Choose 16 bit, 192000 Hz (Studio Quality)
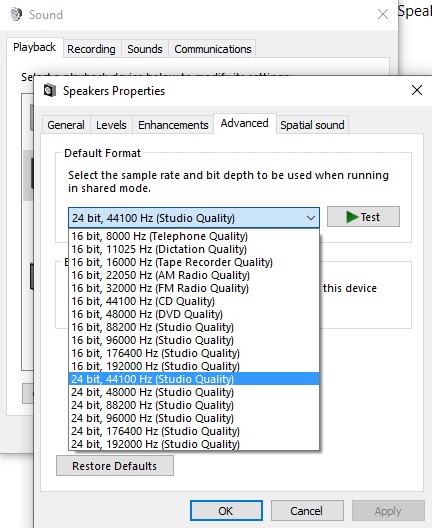432x528 pixels. pyautogui.click(x=194, y=366)
